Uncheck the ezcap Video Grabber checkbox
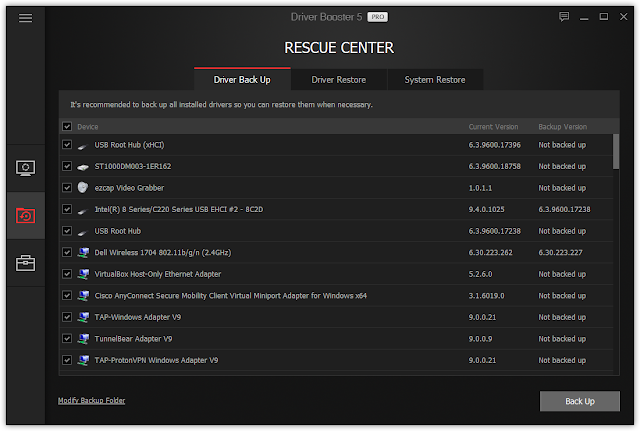The height and width of the screenshot is (431, 640). [x=67, y=188]
